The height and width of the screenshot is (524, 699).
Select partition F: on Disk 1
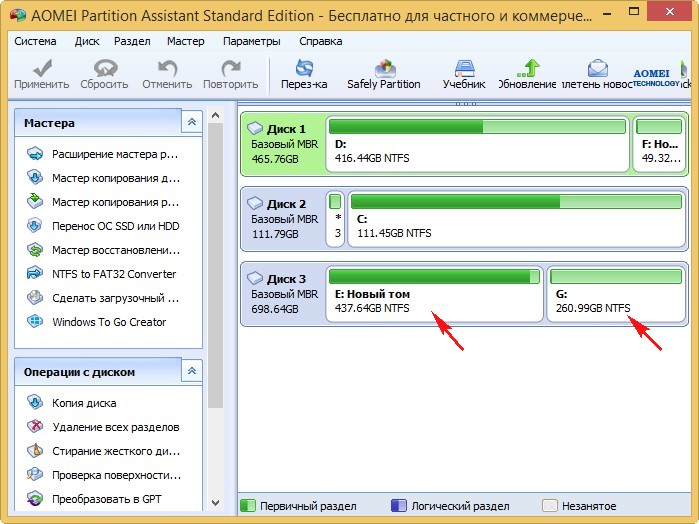[659, 144]
